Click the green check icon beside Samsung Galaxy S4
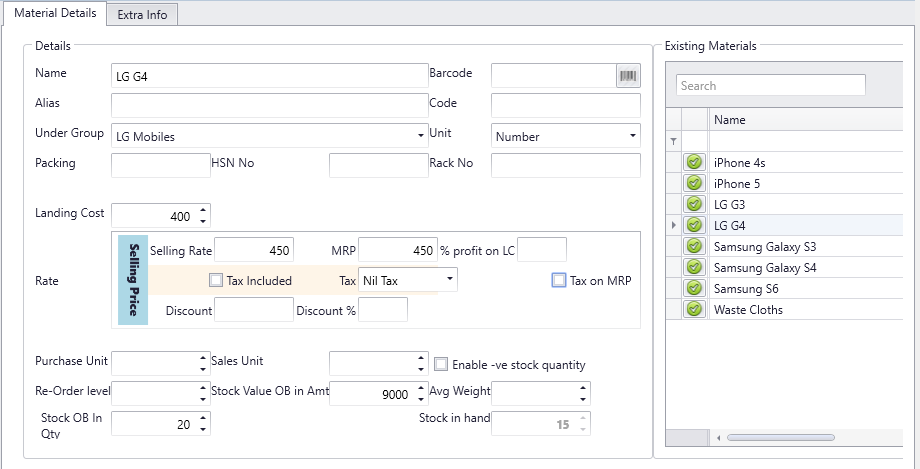This screenshot has height=469, width=920. point(694,268)
